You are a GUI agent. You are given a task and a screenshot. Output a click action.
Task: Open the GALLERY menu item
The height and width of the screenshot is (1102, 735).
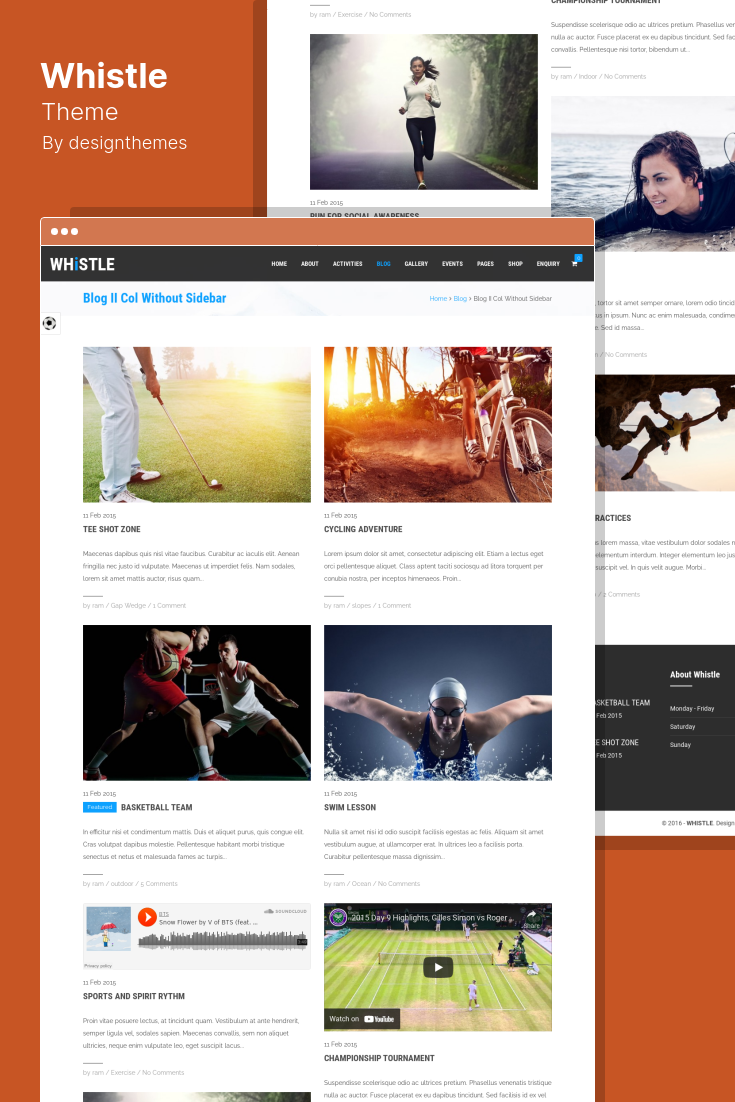pos(416,264)
